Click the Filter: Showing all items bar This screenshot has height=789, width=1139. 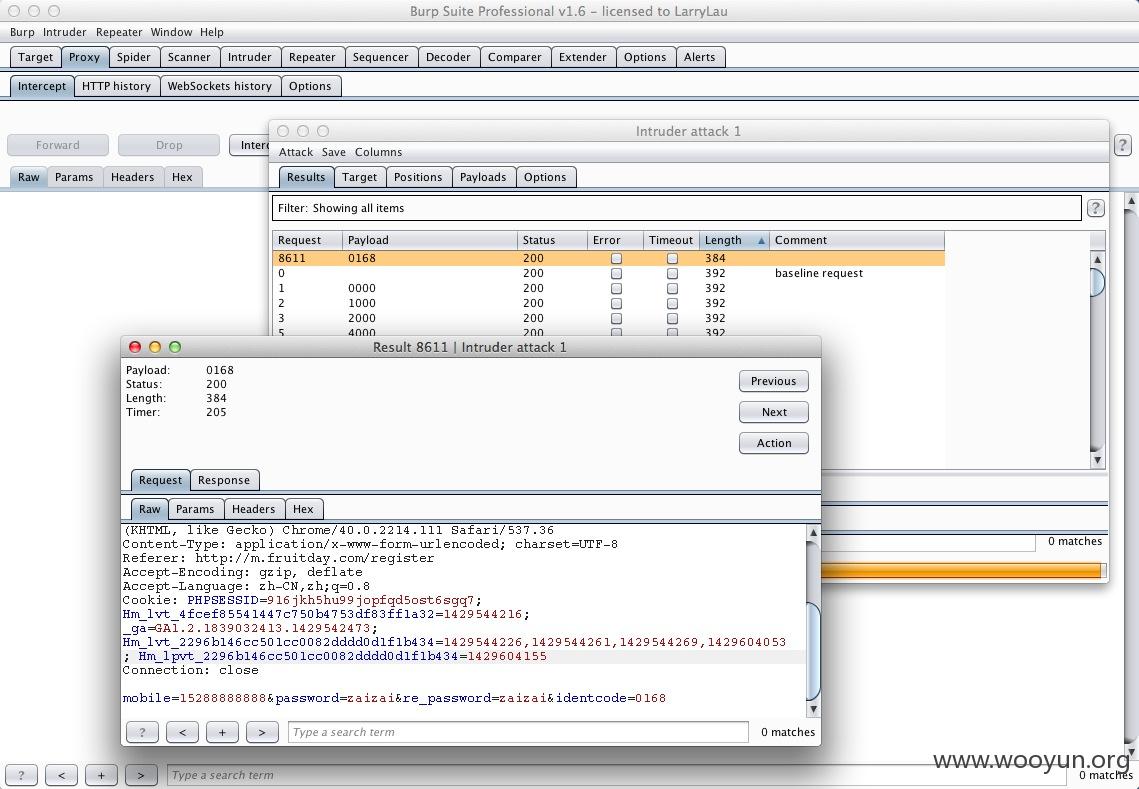pyautogui.click(x=676, y=208)
